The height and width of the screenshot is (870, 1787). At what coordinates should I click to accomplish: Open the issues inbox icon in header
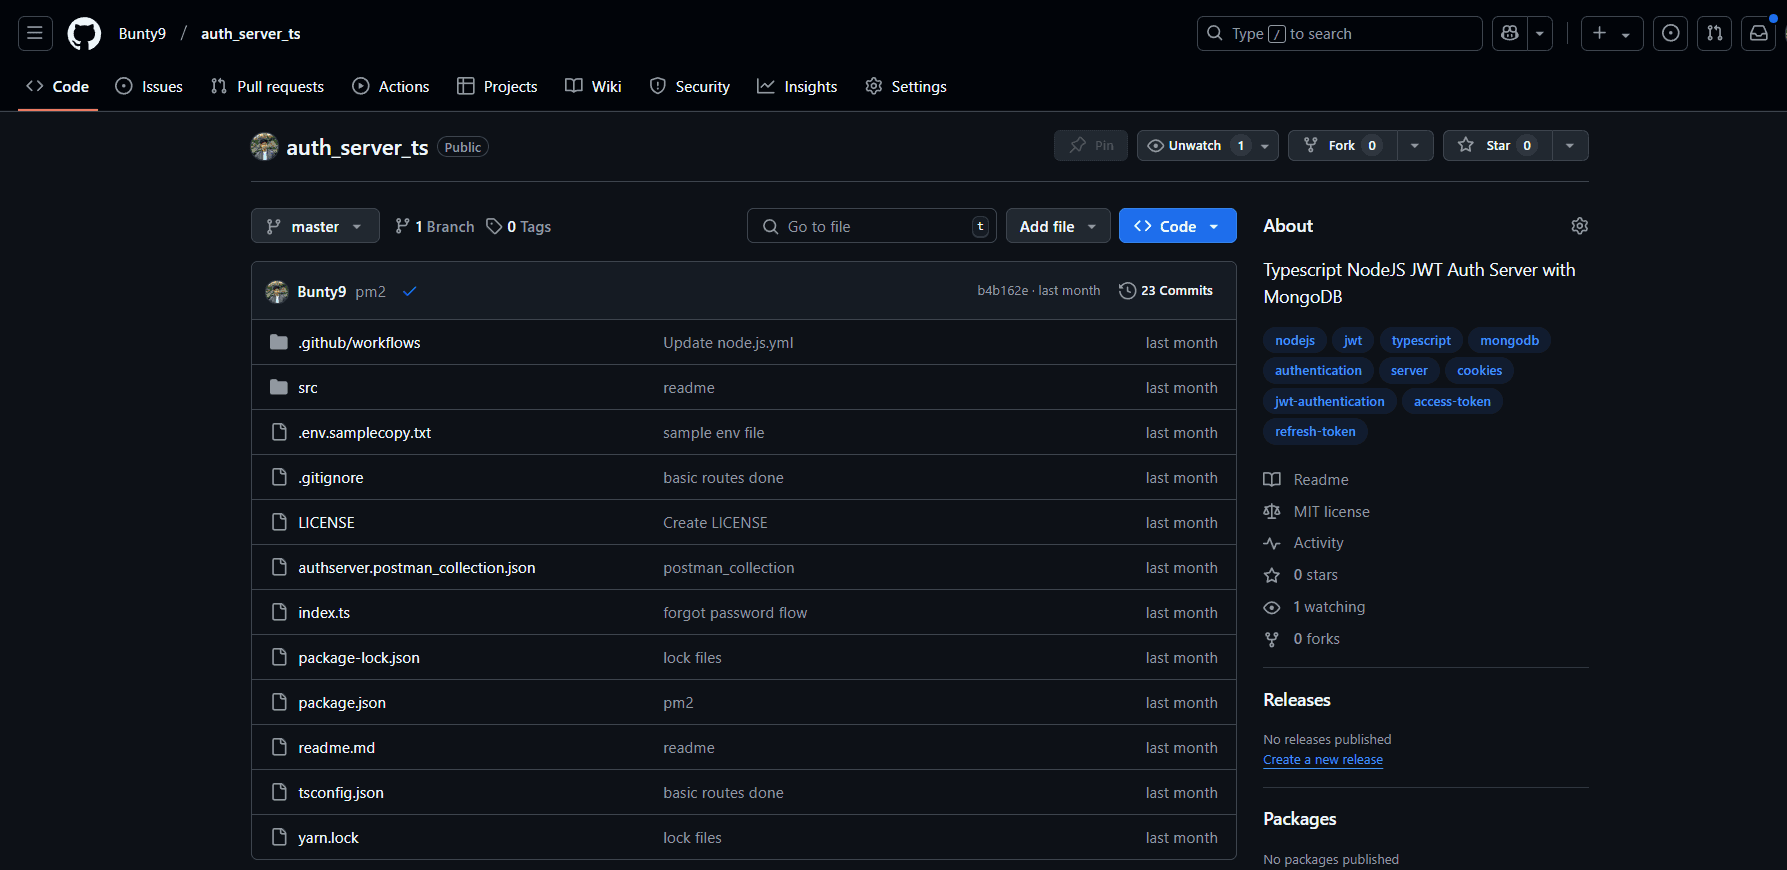pyautogui.click(x=1670, y=34)
